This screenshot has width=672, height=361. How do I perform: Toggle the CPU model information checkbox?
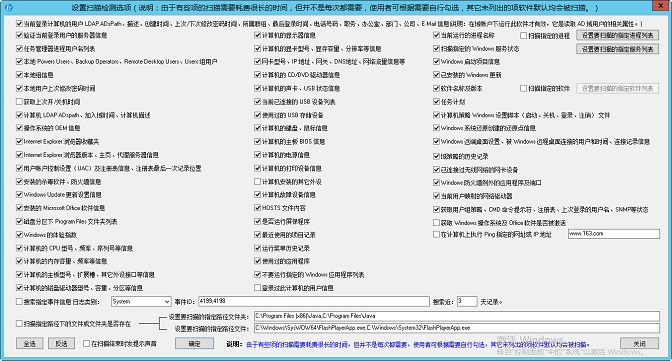pyautogui.click(x=19, y=248)
